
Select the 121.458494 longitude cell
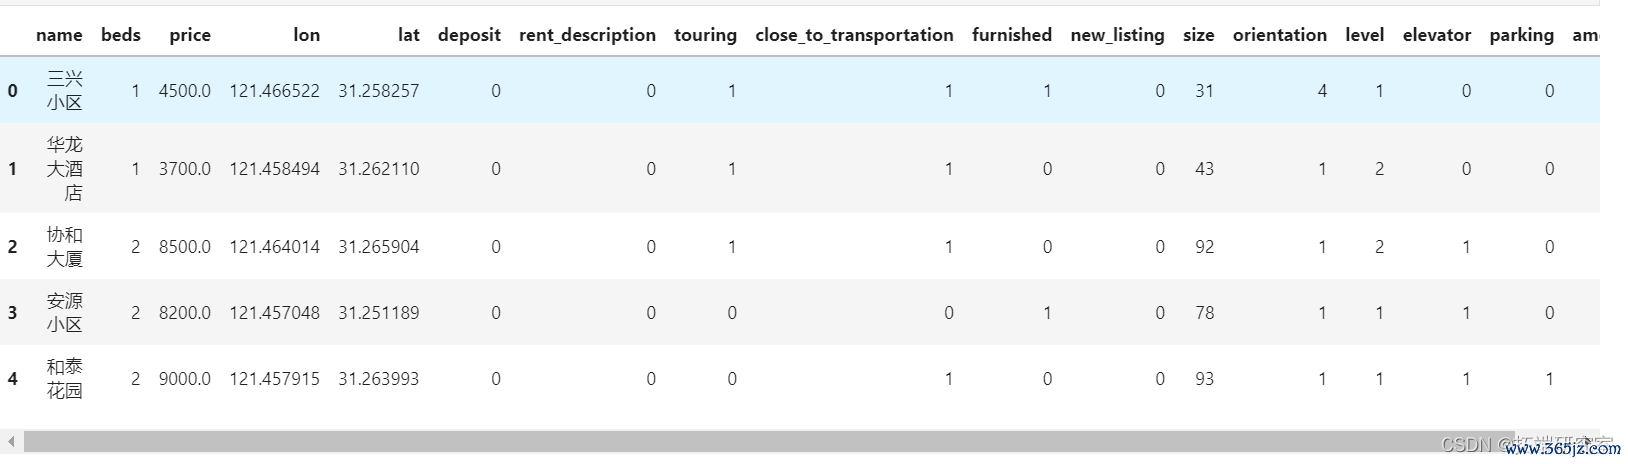274,169
